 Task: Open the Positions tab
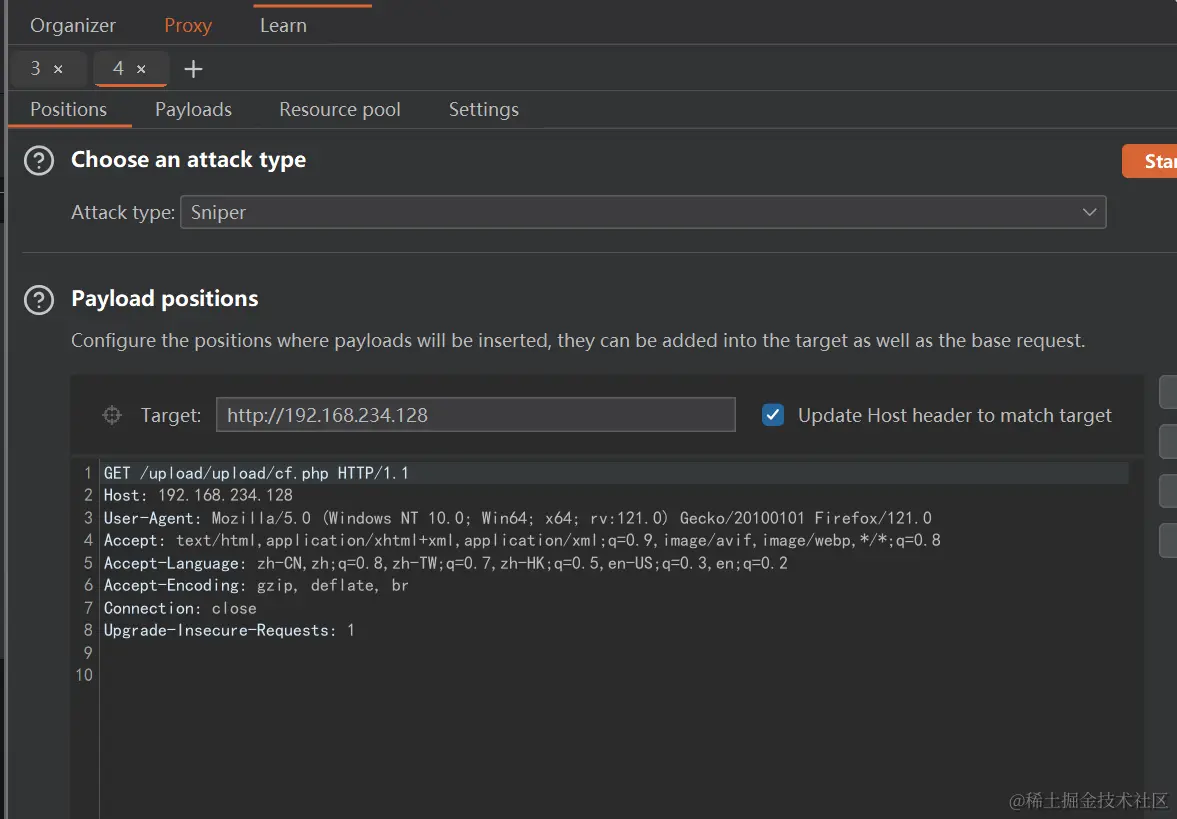click(68, 110)
